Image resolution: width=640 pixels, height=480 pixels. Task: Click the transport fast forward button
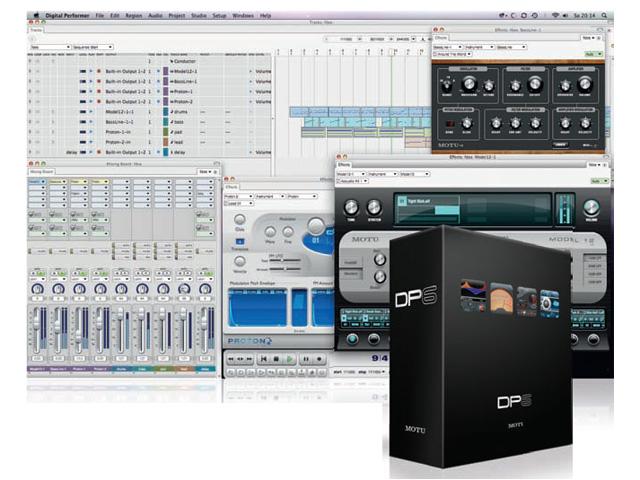(x=249, y=359)
